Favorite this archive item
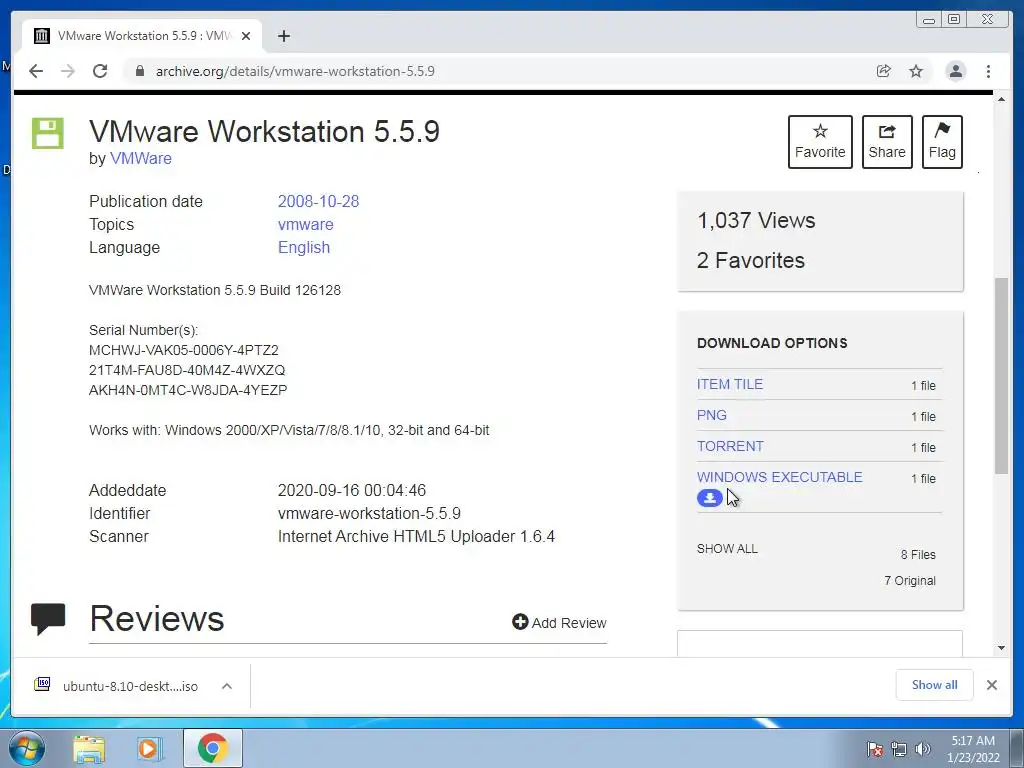1024x768 pixels. click(820, 142)
